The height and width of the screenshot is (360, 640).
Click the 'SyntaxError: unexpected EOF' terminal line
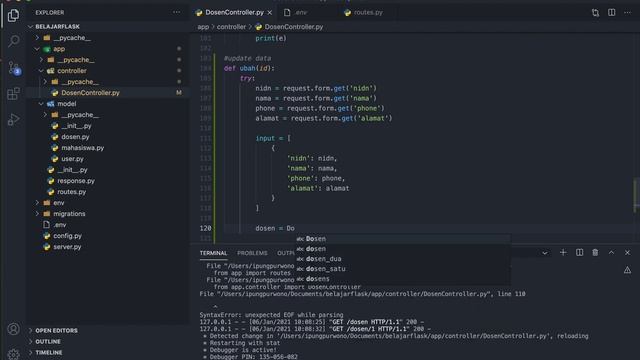[271, 315]
